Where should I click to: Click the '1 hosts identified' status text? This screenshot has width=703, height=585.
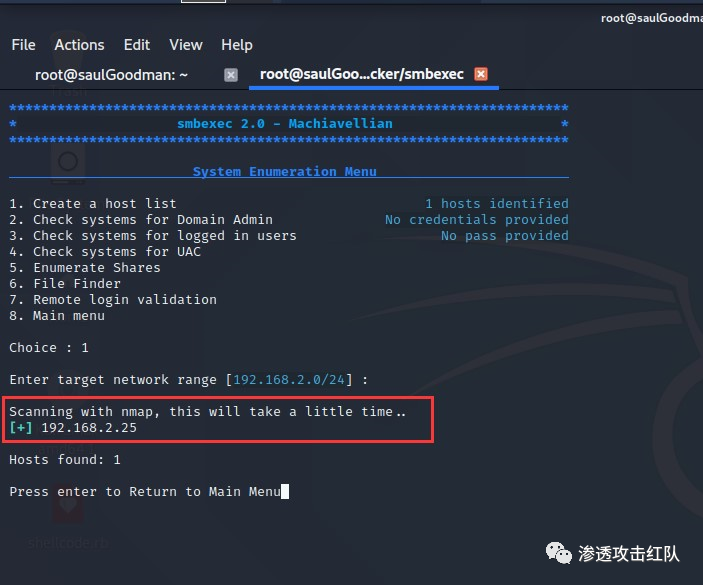[x=496, y=204]
